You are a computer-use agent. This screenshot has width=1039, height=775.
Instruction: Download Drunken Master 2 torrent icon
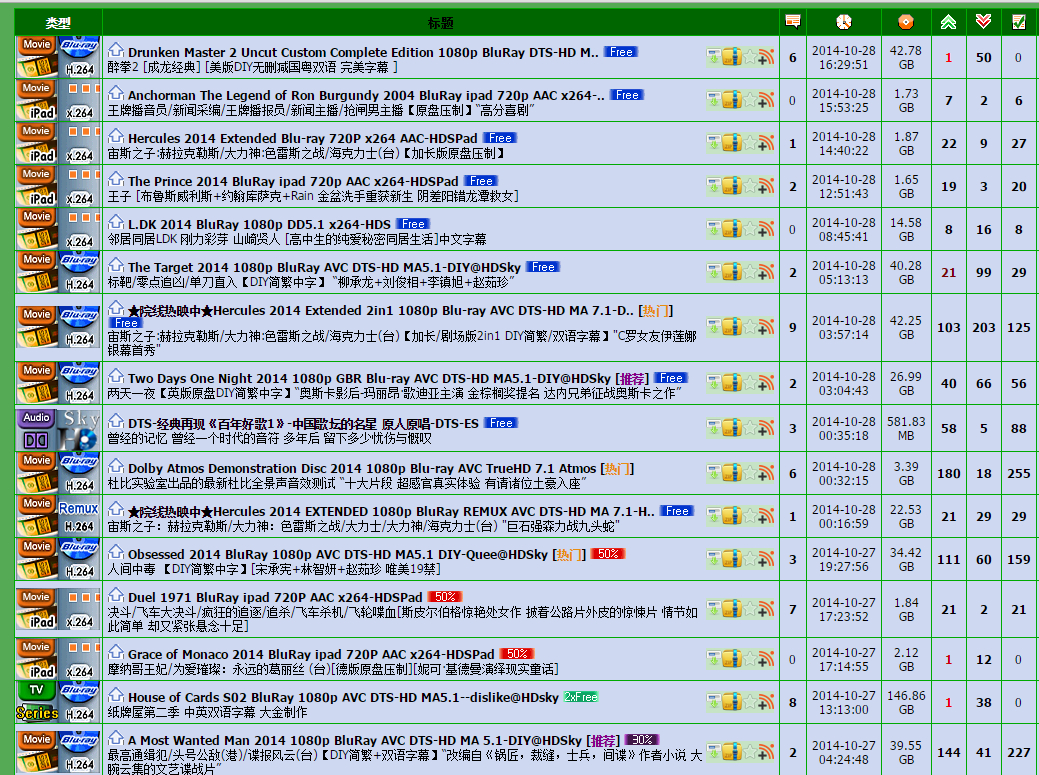714,57
